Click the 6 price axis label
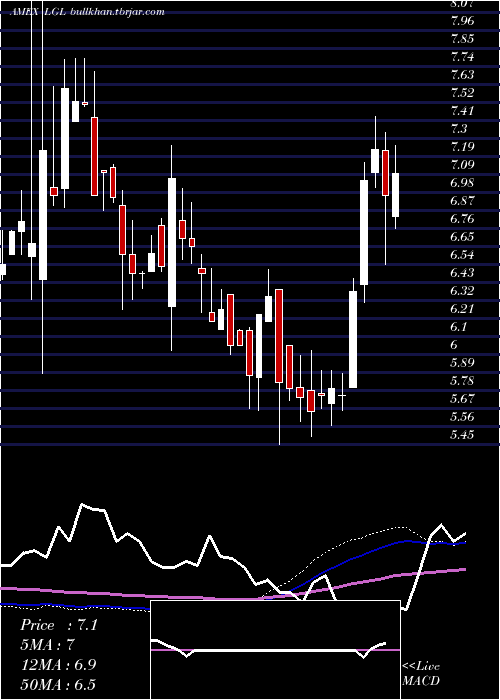 [454, 345]
